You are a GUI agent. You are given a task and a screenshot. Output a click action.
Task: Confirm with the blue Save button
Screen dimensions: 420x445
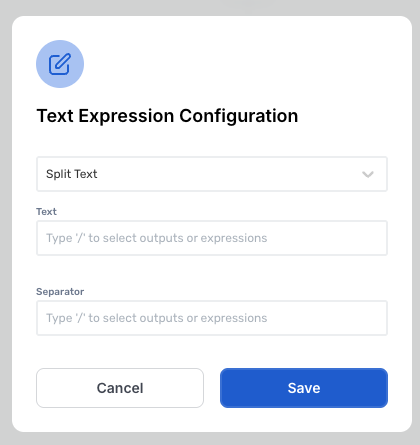tap(304, 388)
